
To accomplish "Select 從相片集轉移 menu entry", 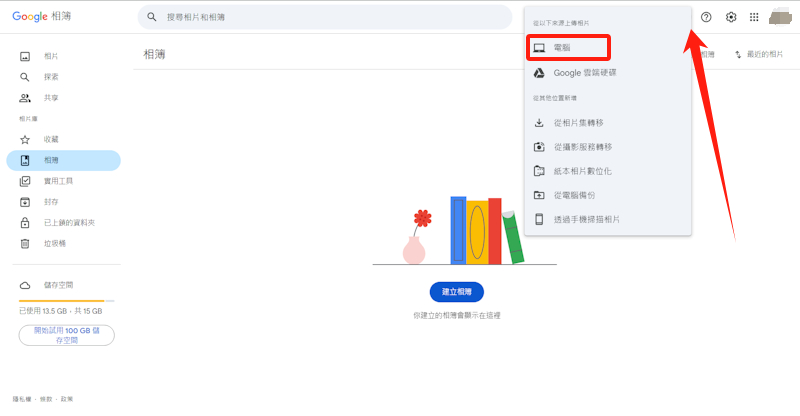I will pyautogui.click(x=608, y=123).
